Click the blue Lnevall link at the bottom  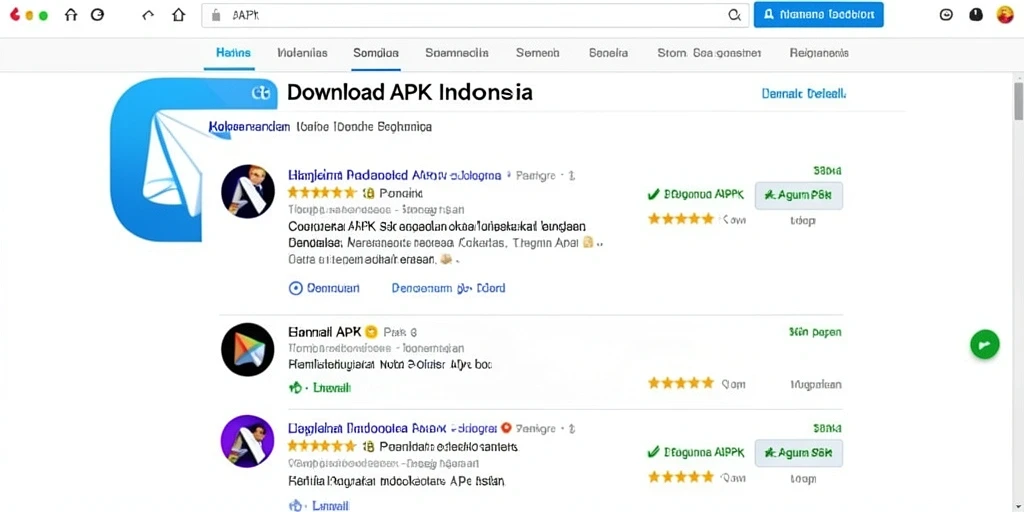point(319,505)
